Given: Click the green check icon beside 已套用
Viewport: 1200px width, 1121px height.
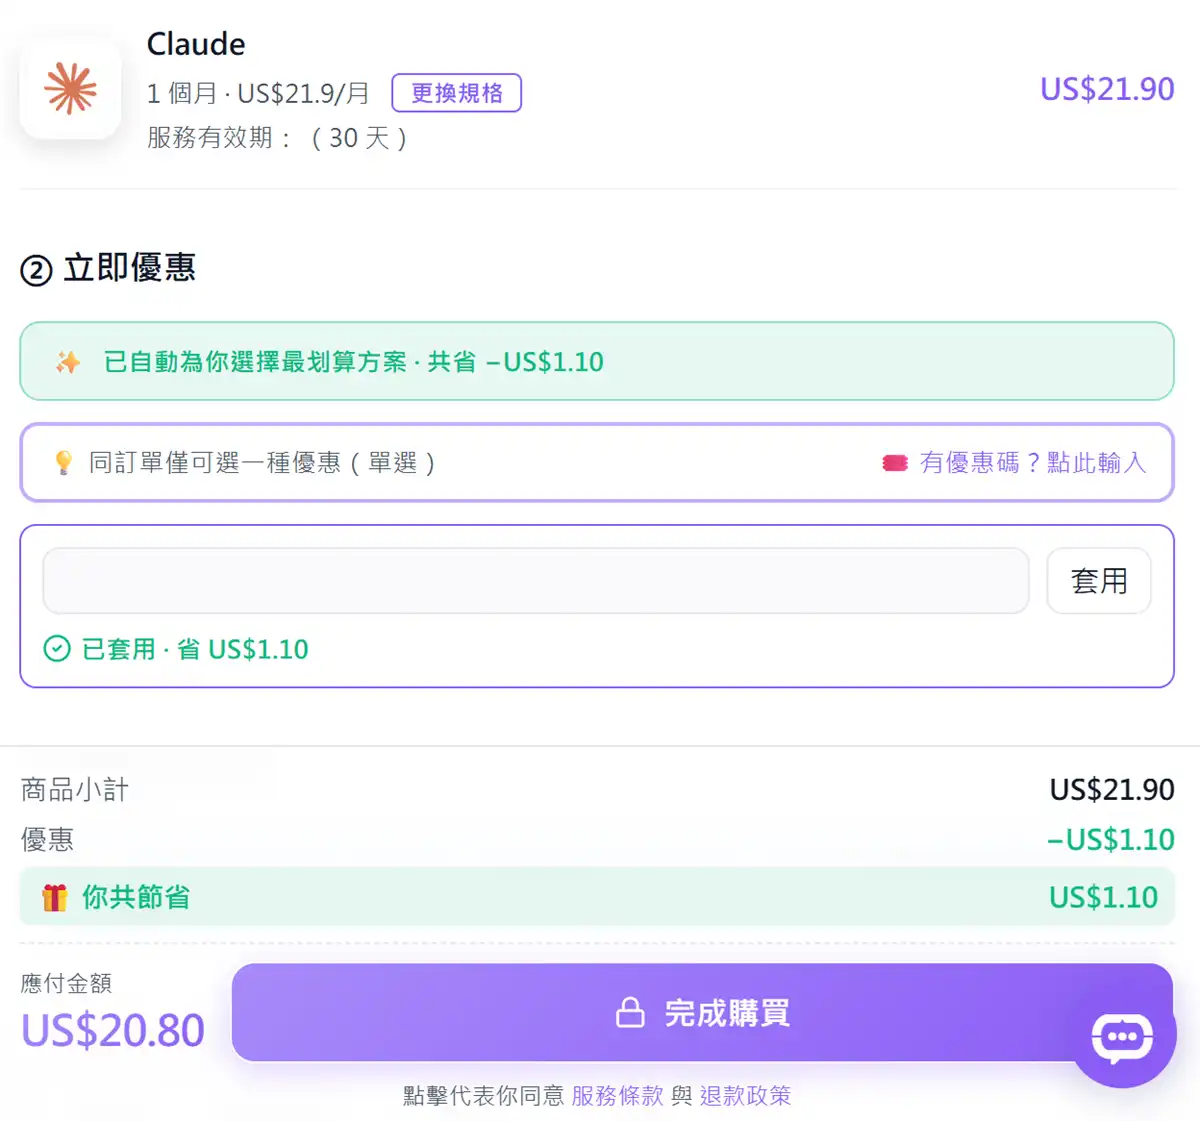Looking at the screenshot, I should coord(57,649).
